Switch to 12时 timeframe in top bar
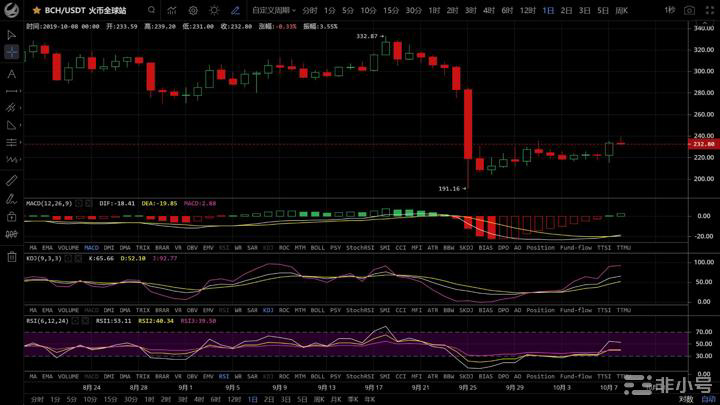The height and width of the screenshot is (405, 720). (x=528, y=10)
